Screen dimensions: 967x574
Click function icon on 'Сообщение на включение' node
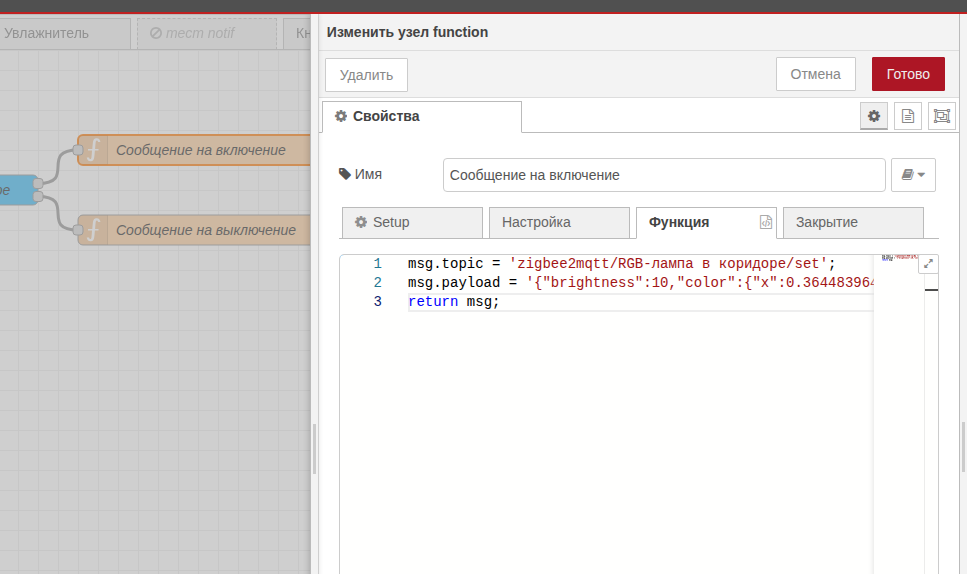(93, 150)
